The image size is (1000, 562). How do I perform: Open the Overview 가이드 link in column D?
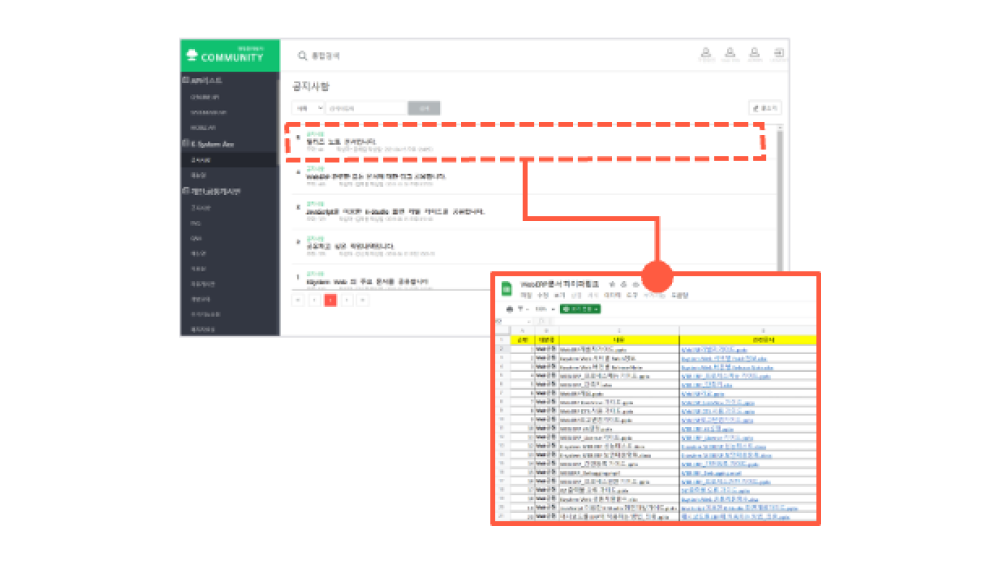point(717,403)
